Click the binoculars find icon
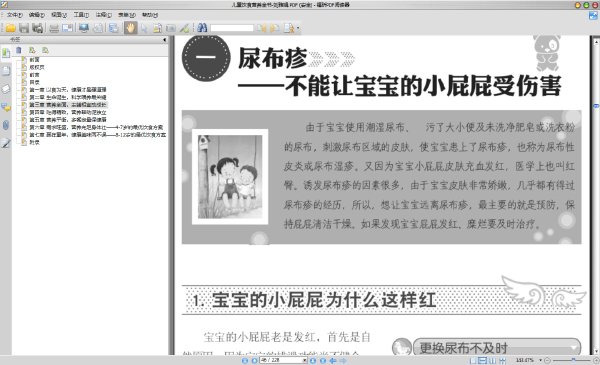The image size is (600, 365). tap(202, 28)
